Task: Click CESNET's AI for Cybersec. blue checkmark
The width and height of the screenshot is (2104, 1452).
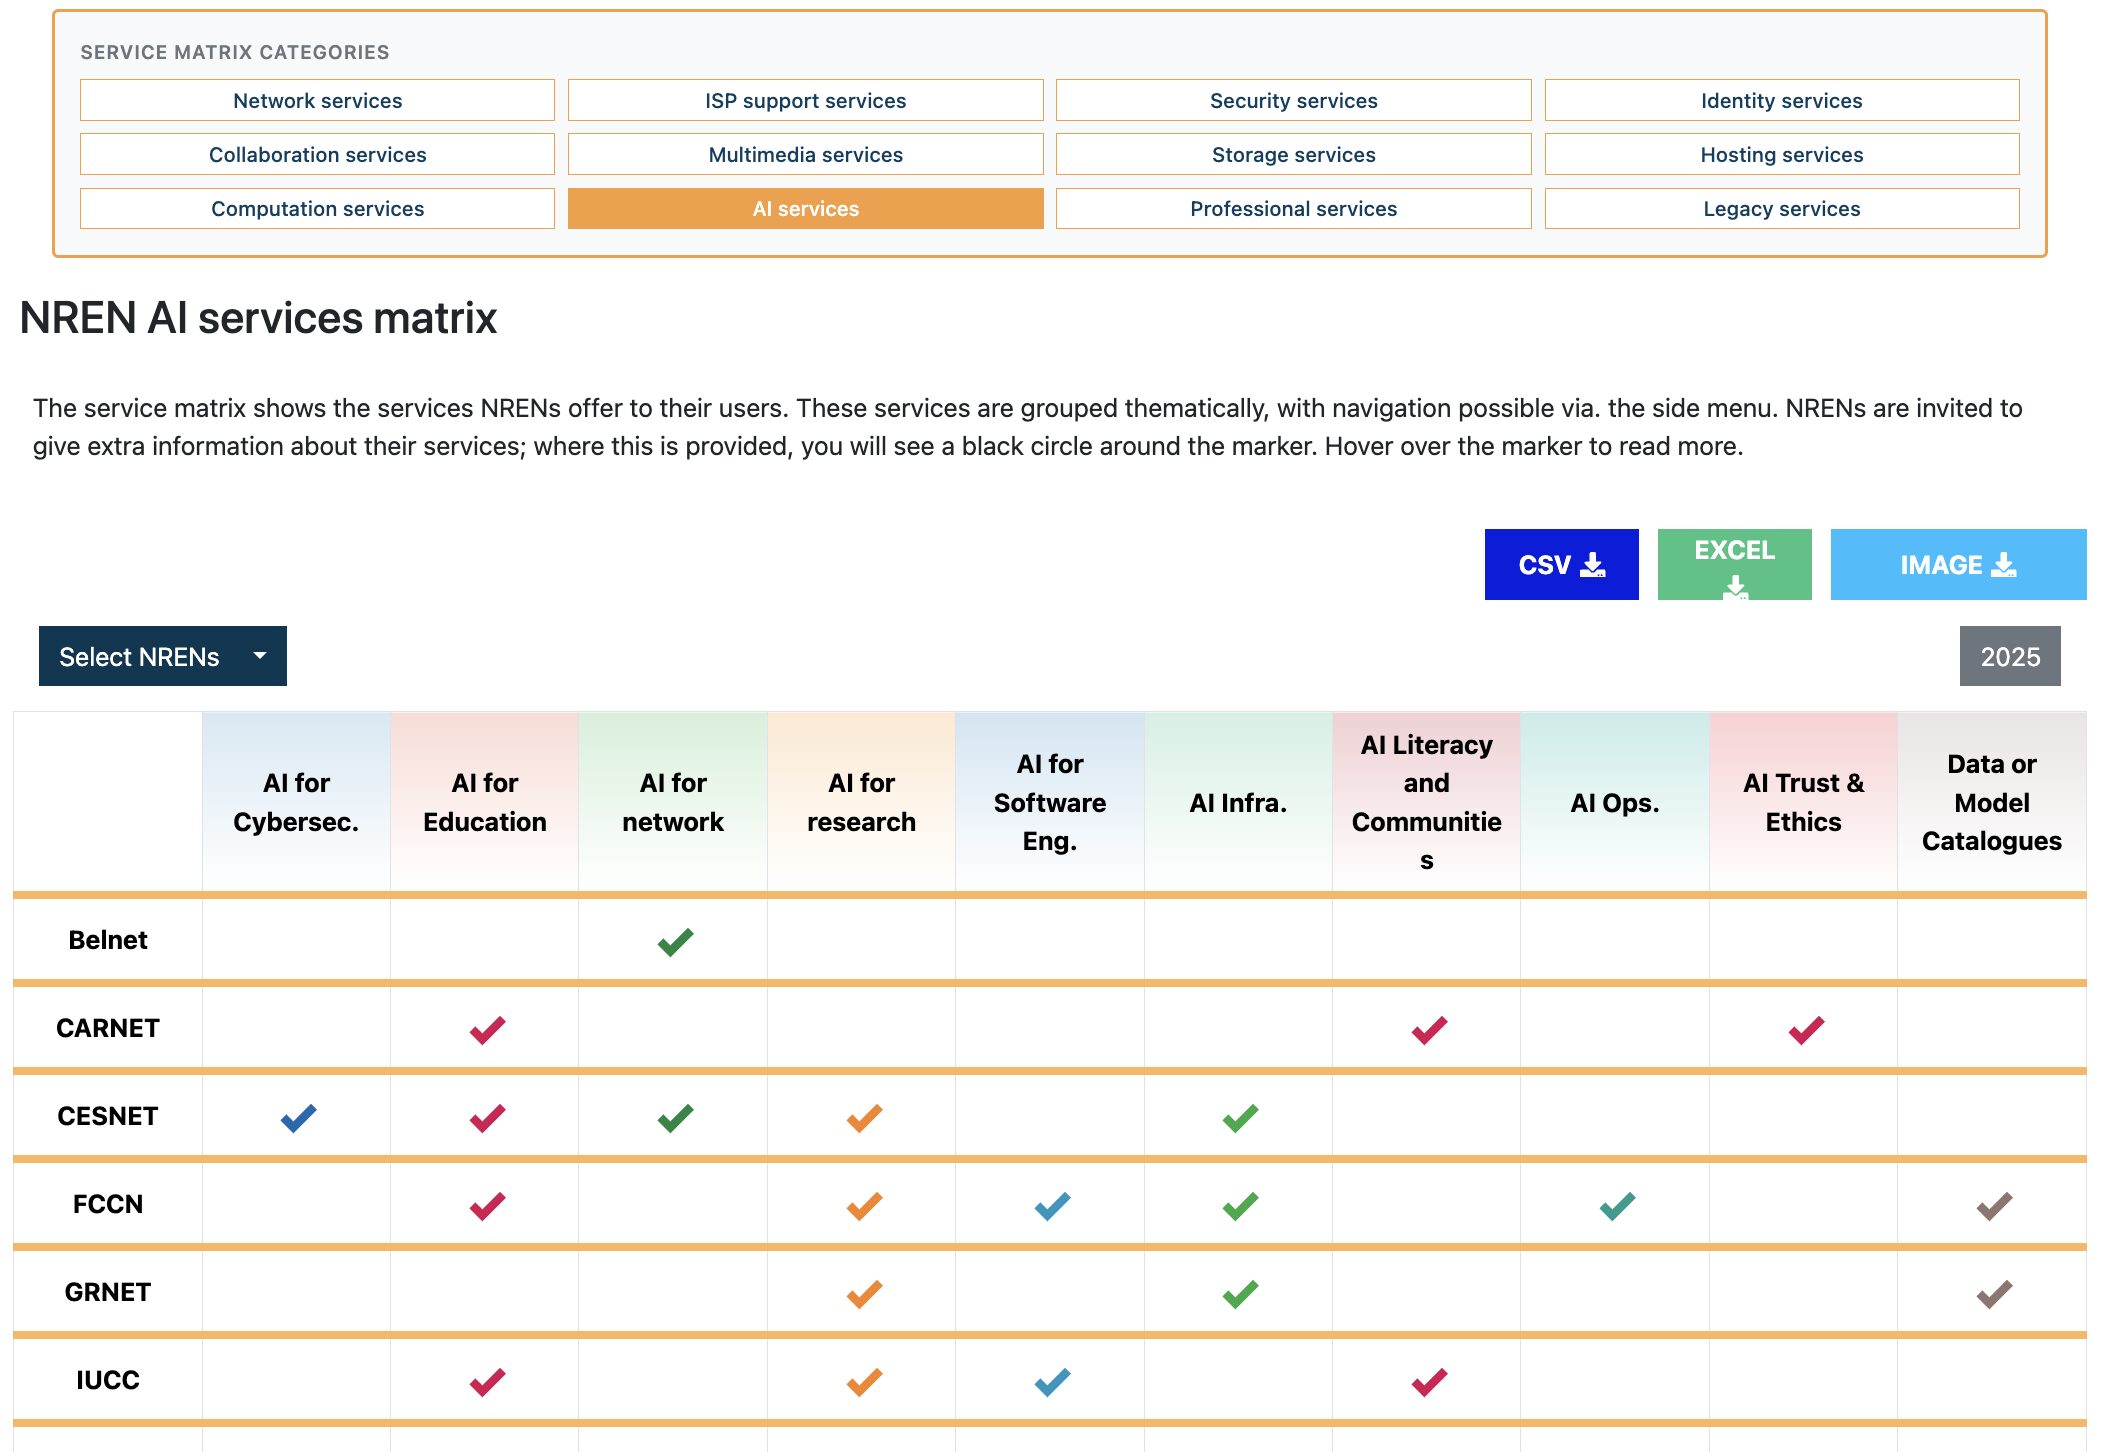Action: (x=298, y=1117)
